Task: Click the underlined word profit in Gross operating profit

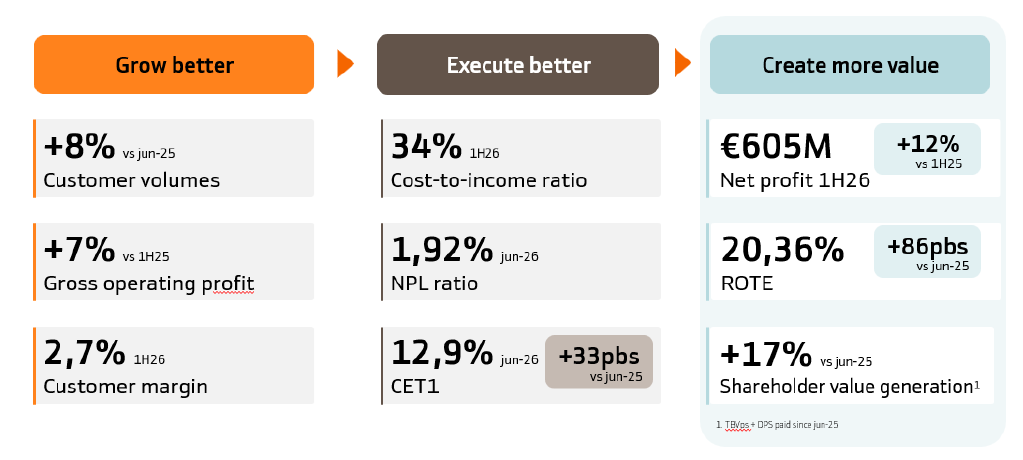Action: pos(233,284)
